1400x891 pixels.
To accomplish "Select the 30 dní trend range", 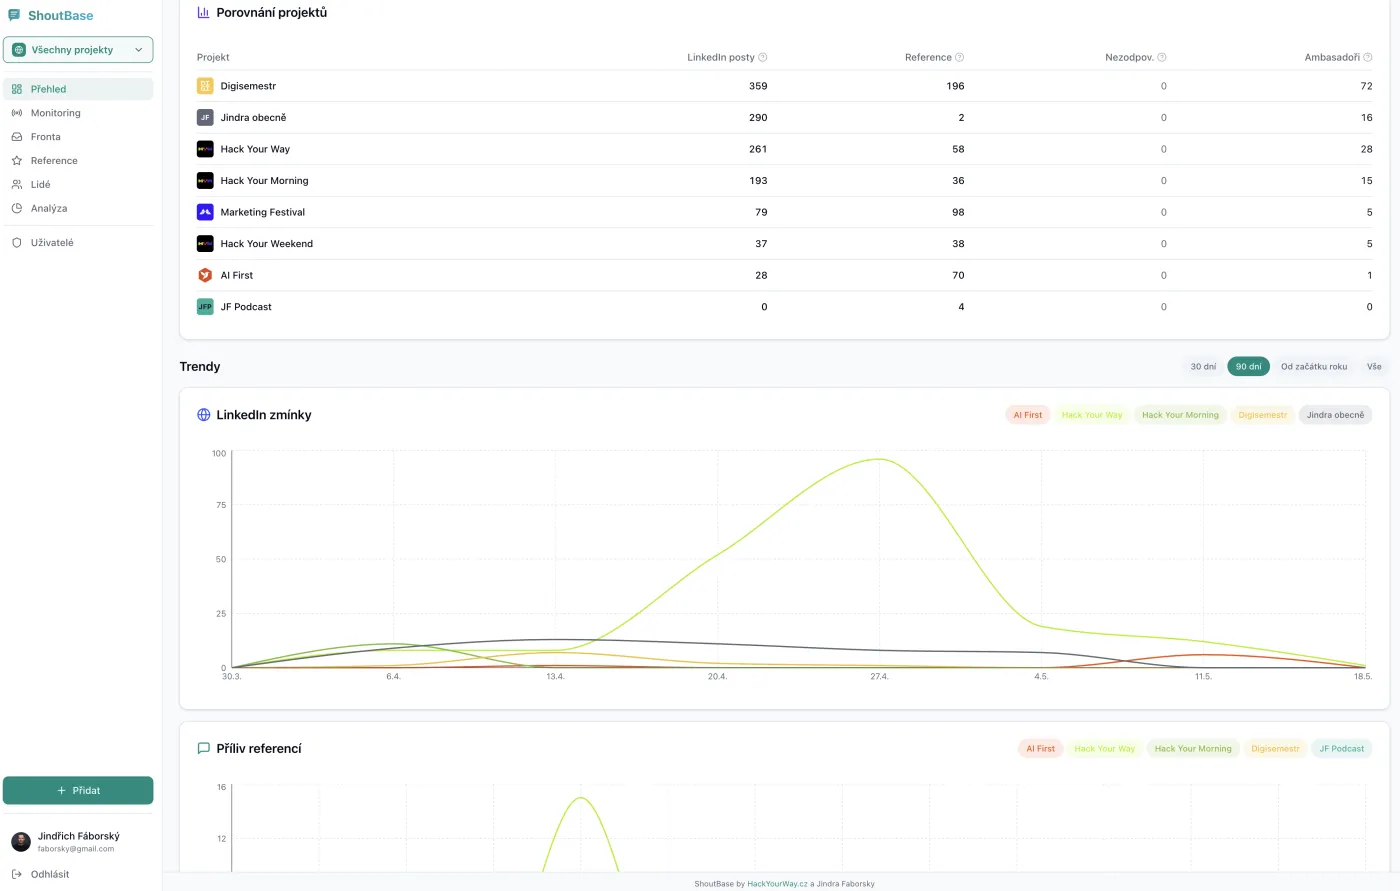I will [1203, 366].
